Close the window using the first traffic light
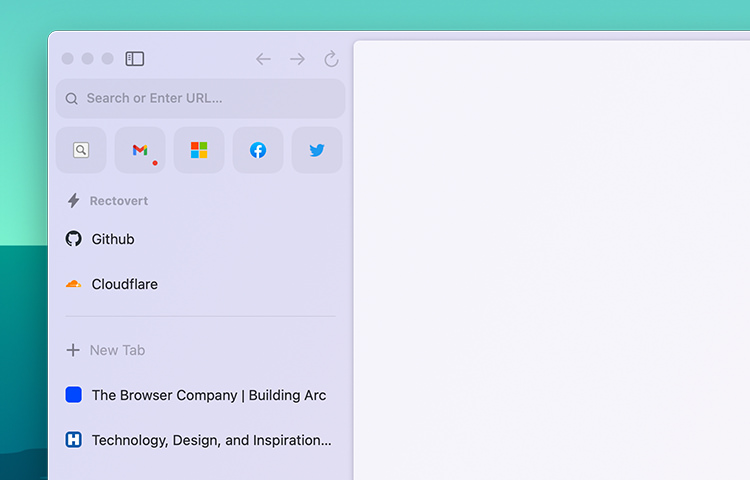This screenshot has height=480, width=750. pos(67,59)
